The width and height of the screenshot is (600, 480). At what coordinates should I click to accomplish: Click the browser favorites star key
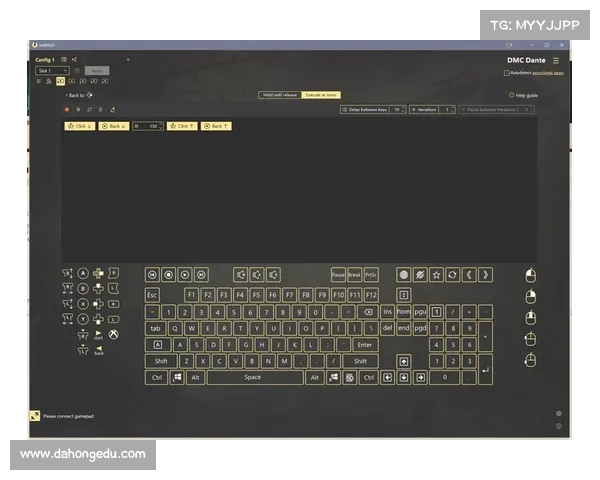(x=436, y=274)
